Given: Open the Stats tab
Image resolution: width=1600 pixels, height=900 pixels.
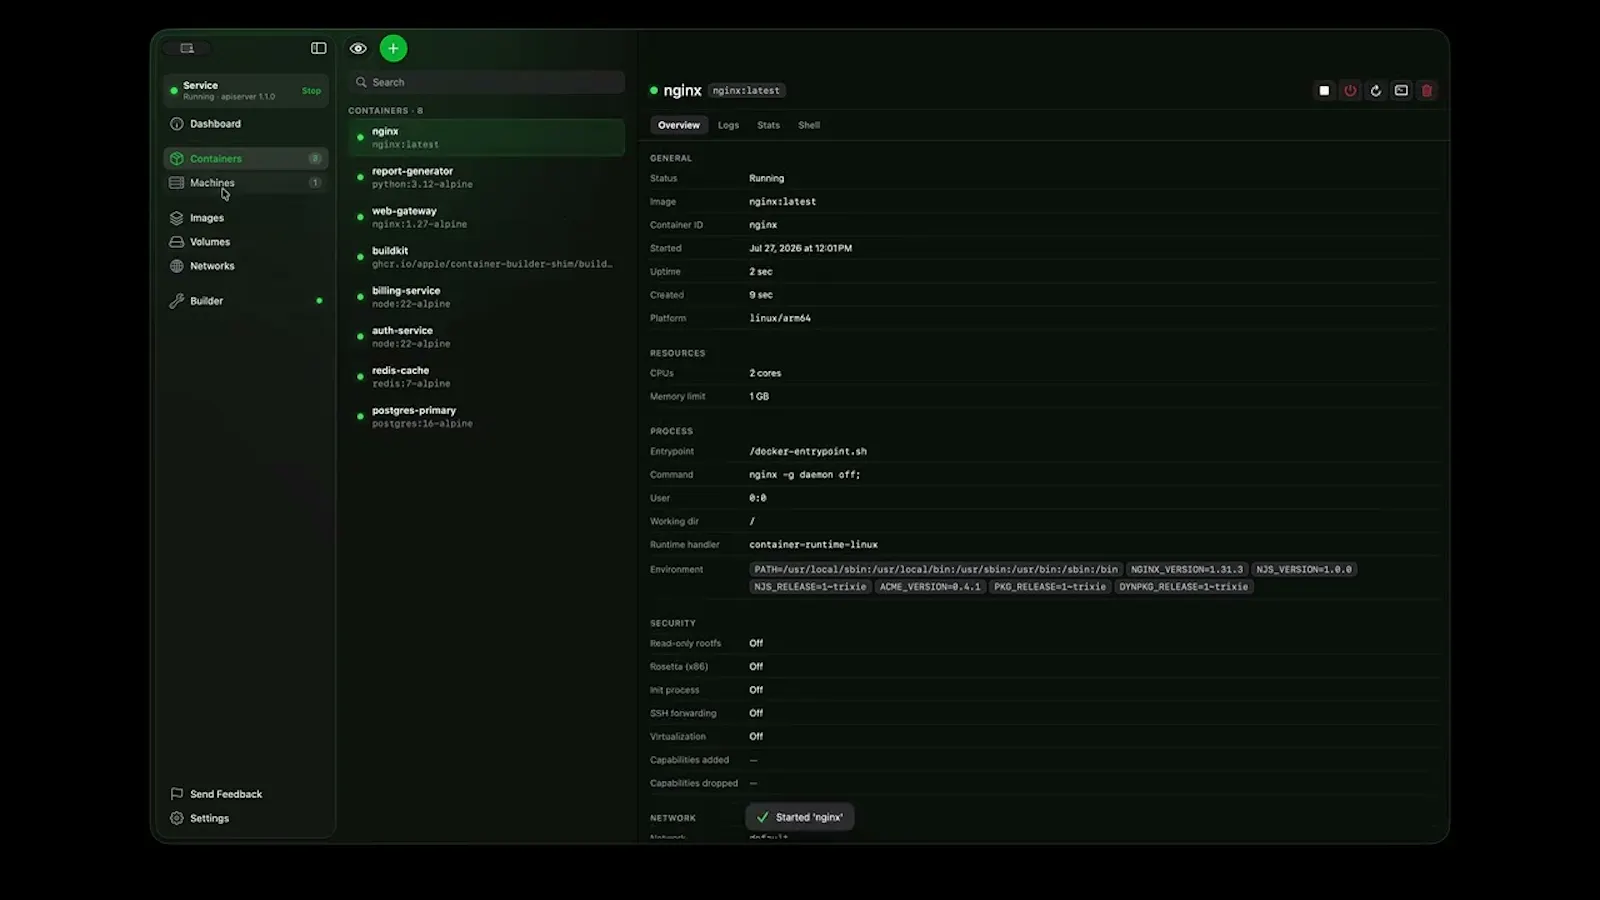Looking at the screenshot, I should pyautogui.click(x=768, y=125).
